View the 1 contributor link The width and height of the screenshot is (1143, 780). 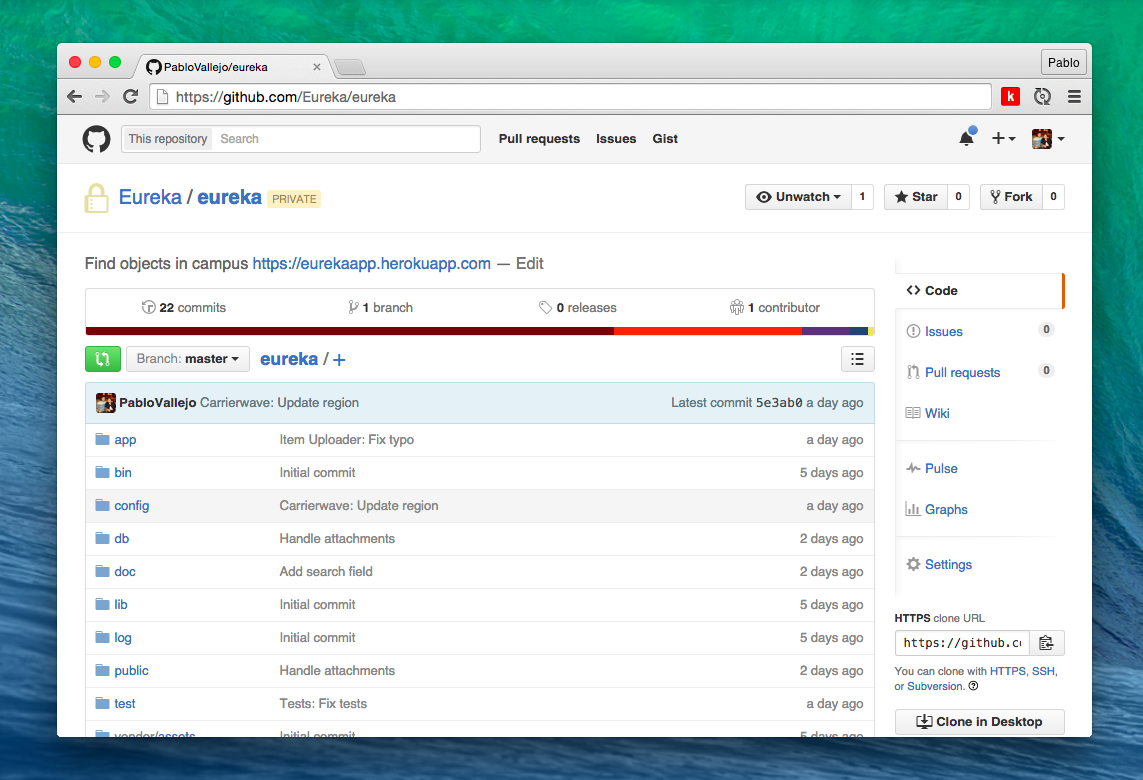(x=775, y=308)
